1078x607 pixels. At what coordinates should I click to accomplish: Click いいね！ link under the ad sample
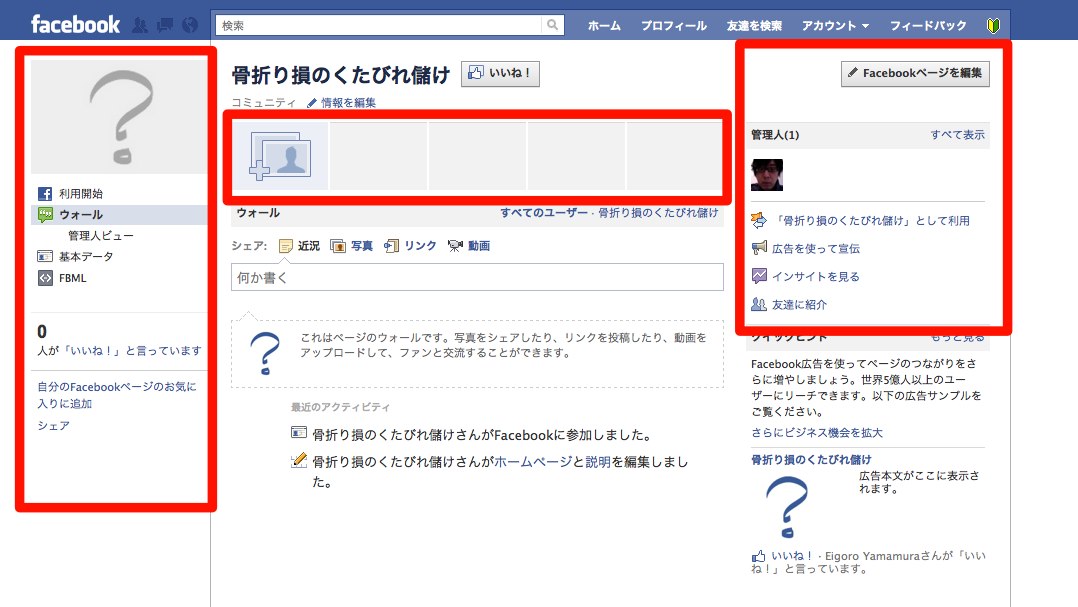click(x=792, y=555)
